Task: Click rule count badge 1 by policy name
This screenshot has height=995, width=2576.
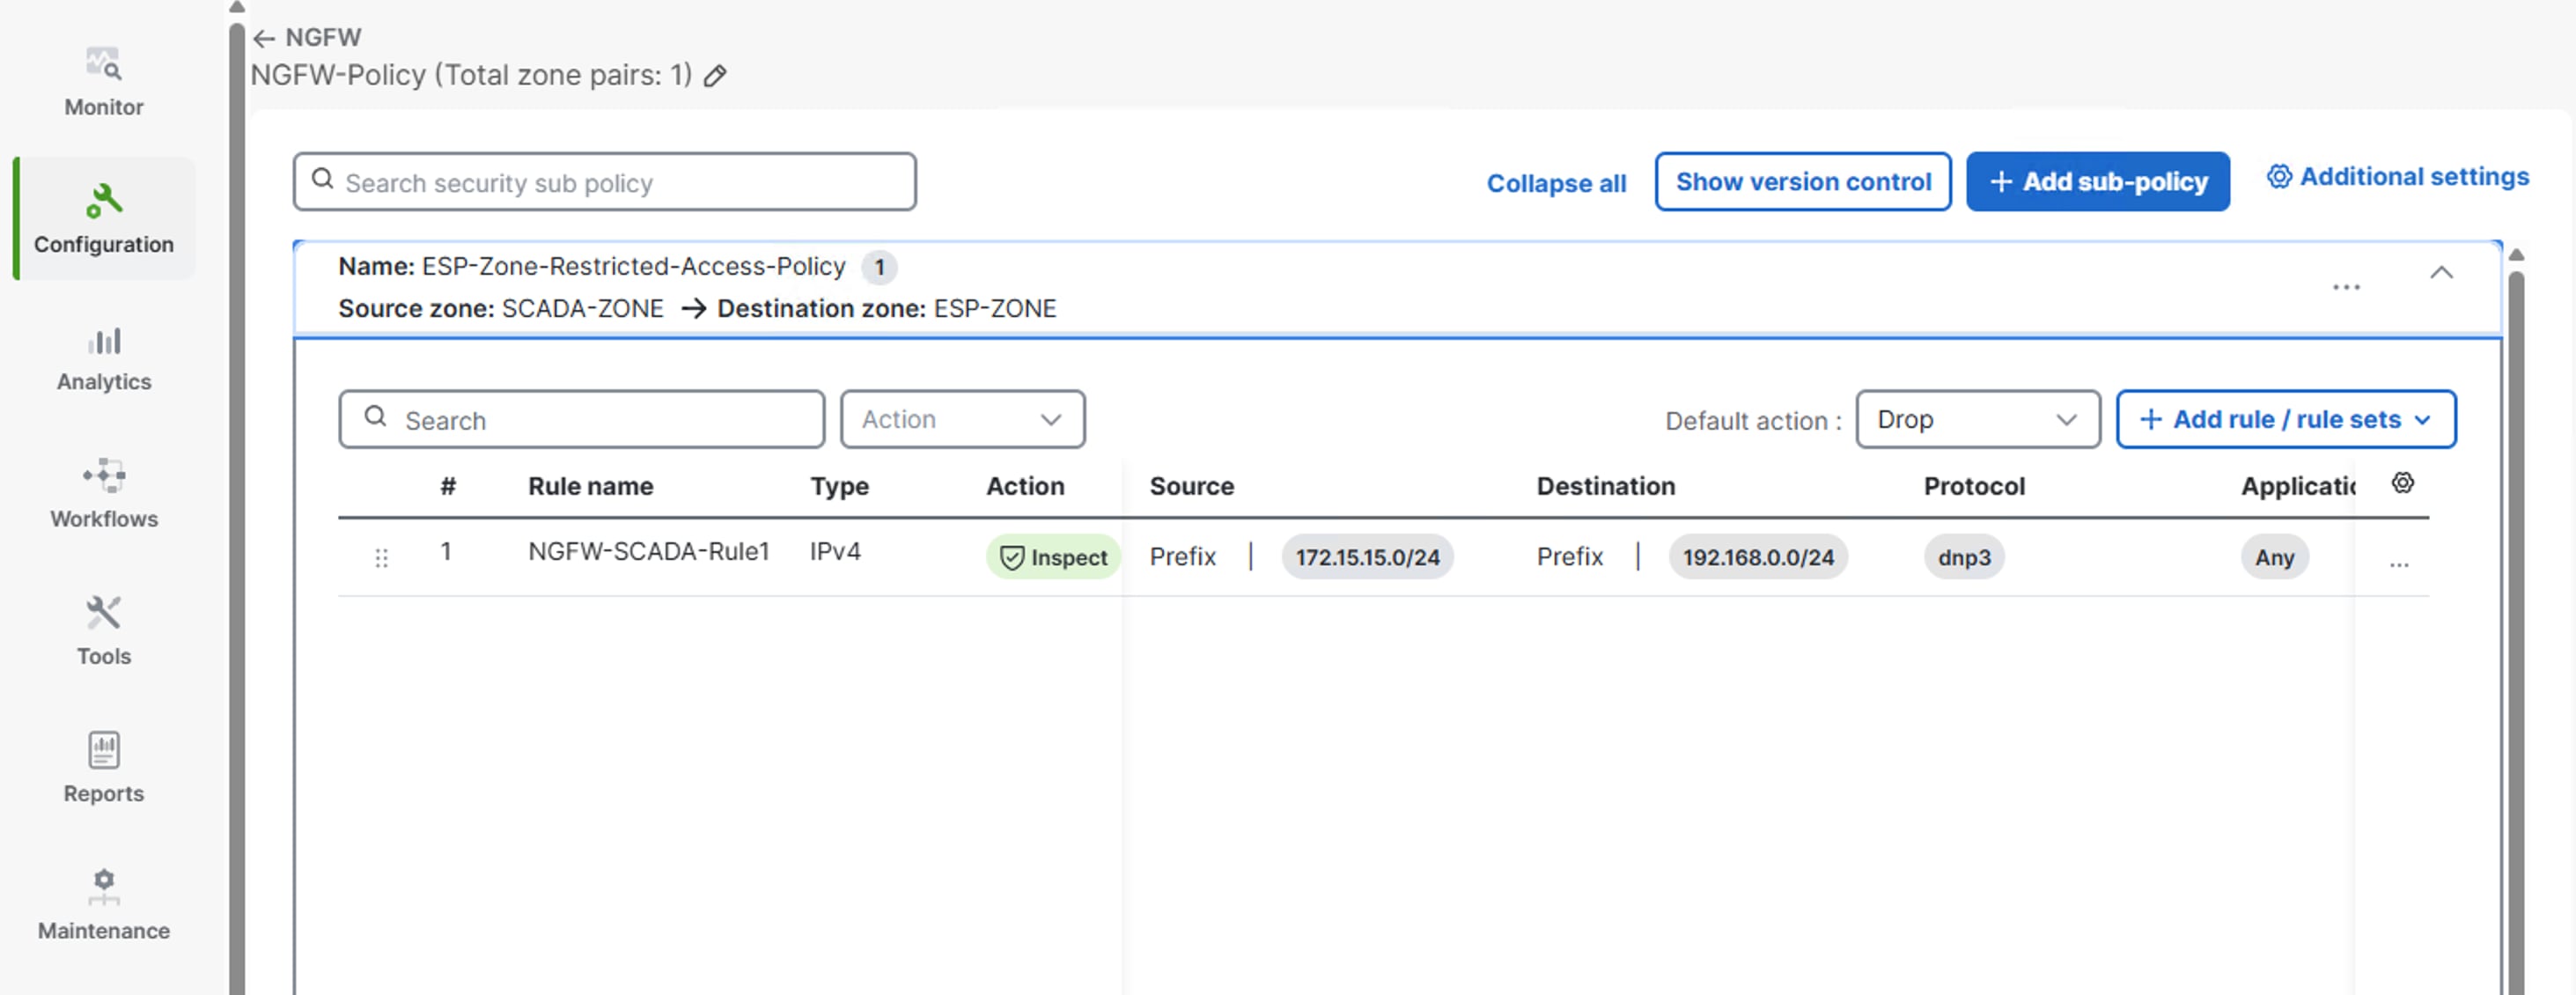Action: coord(879,268)
